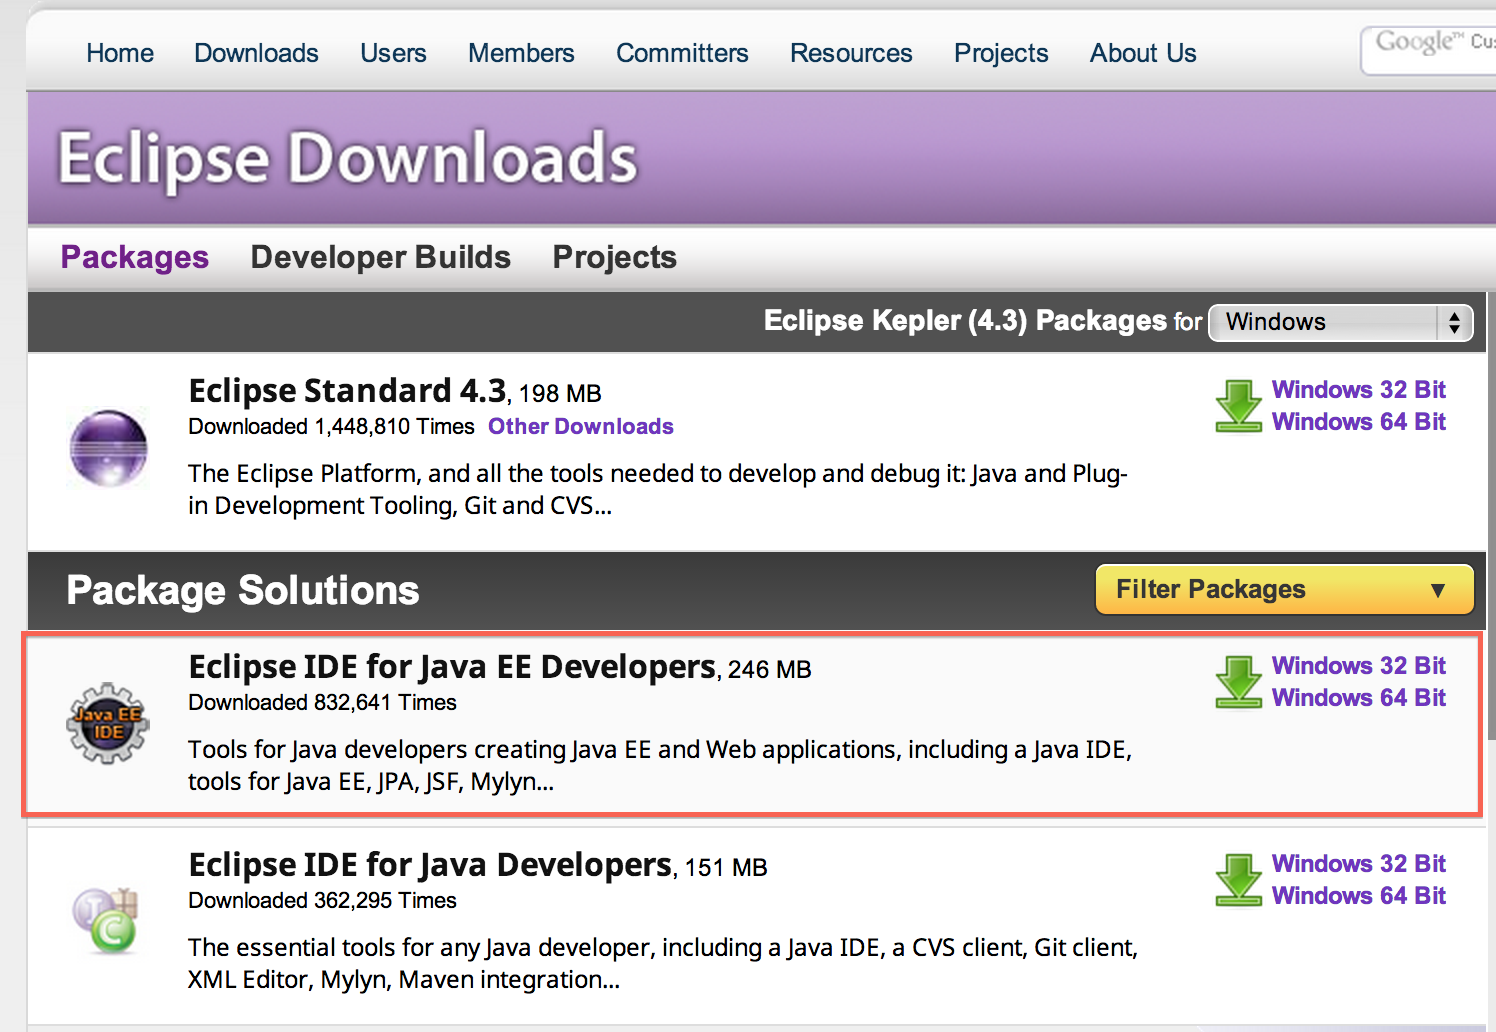1496x1032 pixels.
Task: Switch to the Developer Builds tab
Action: 381,258
